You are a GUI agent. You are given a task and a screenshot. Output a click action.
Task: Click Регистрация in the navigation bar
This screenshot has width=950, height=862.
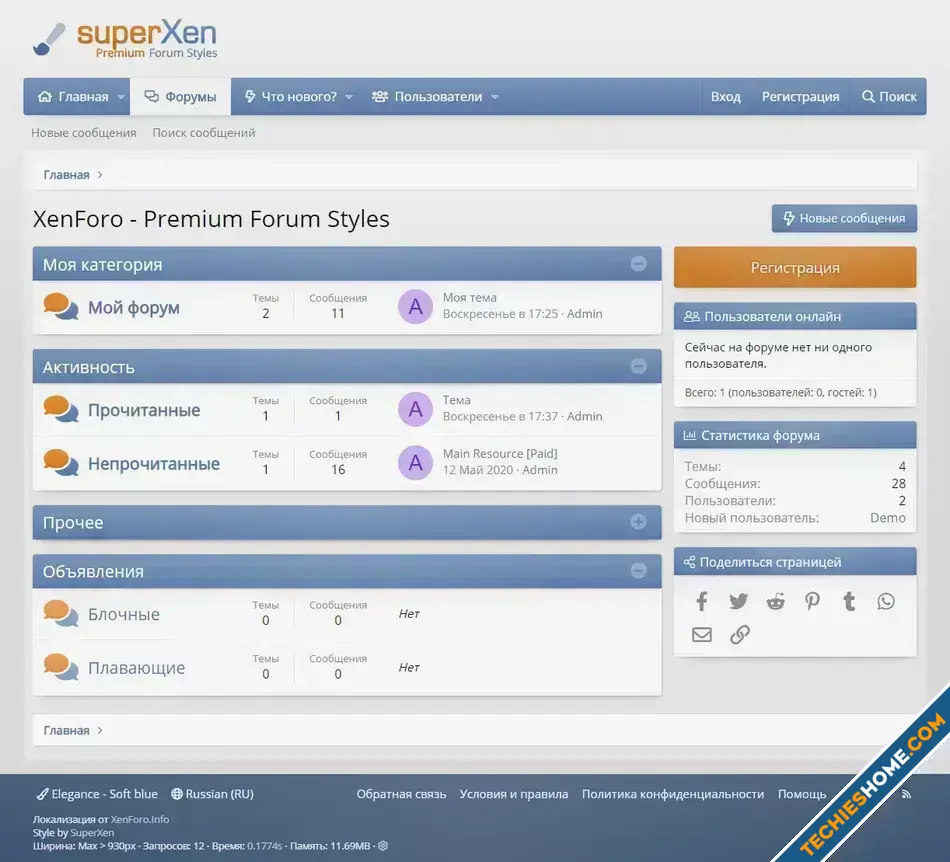point(800,97)
